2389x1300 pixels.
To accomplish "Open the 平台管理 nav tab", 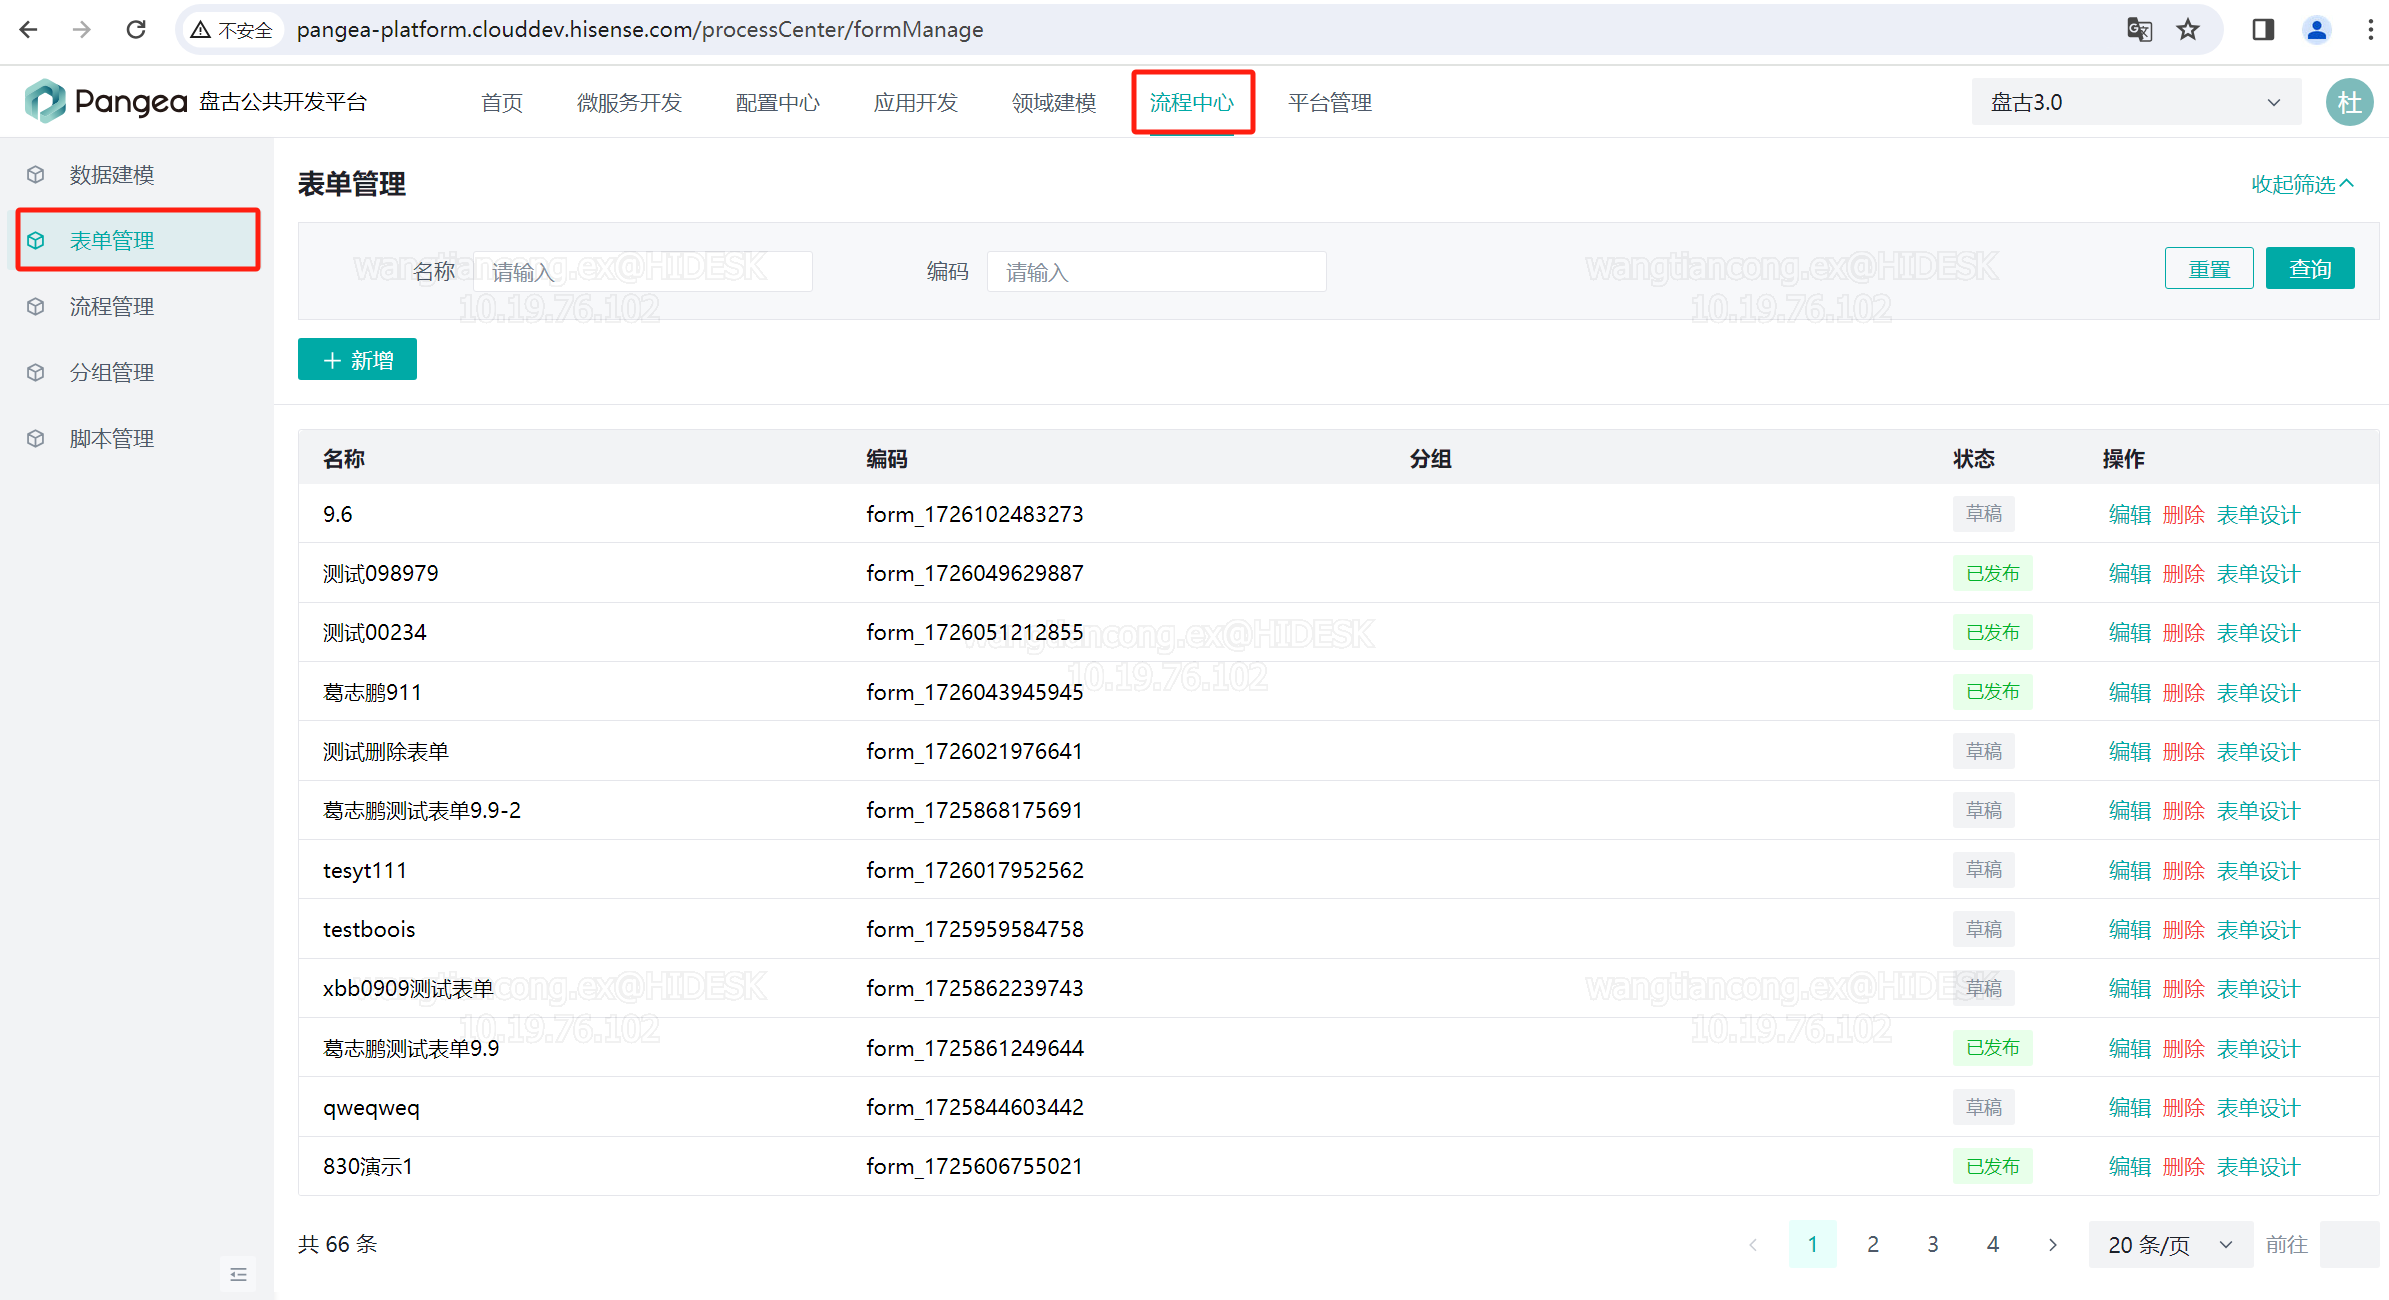I will click(x=1330, y=103).
